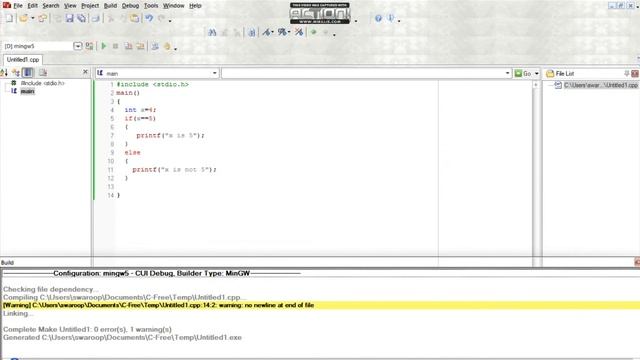Select the #include <stdio.h> tree item

pos(42,83)
